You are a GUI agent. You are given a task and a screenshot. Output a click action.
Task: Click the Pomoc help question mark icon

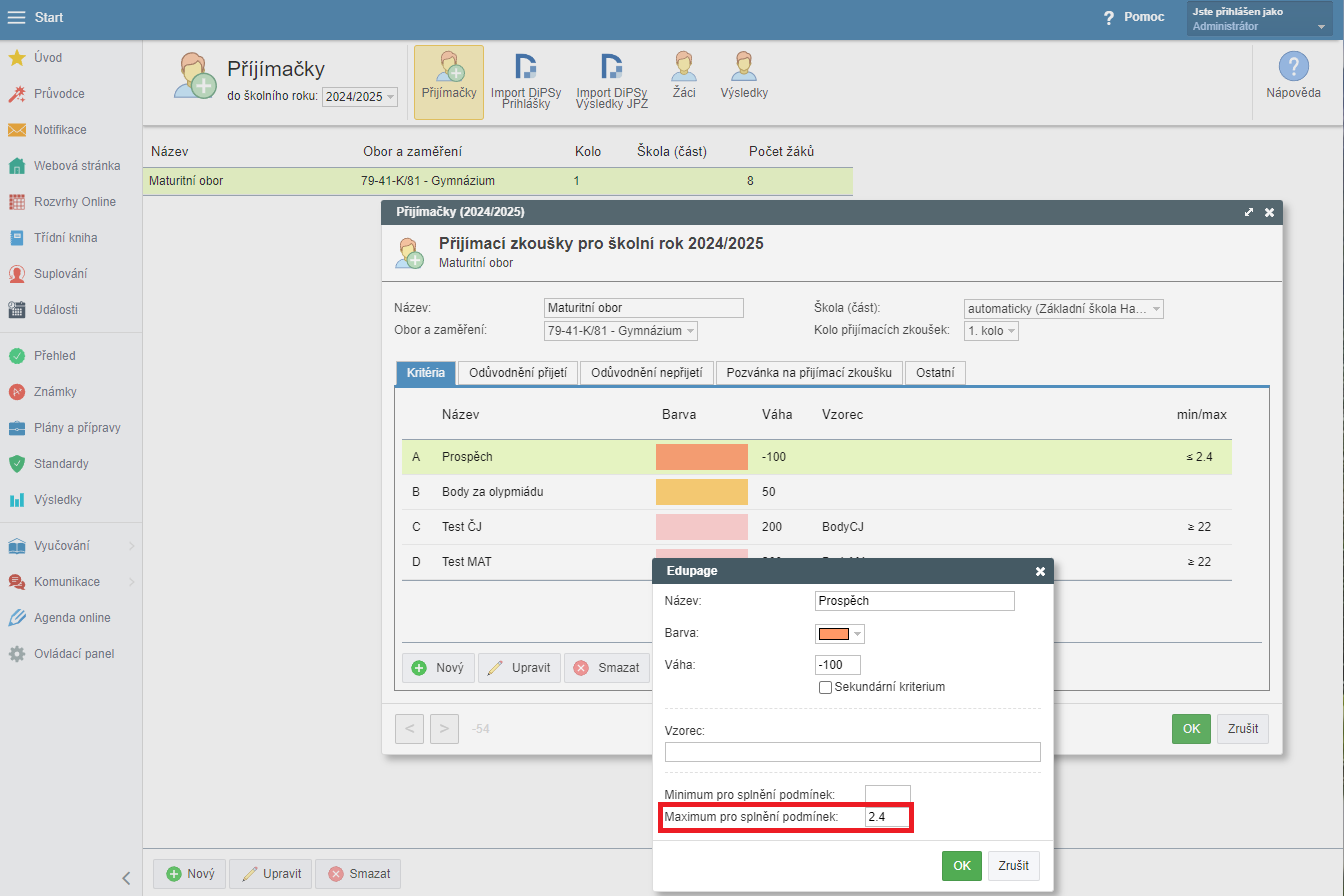click(1109, 18)
